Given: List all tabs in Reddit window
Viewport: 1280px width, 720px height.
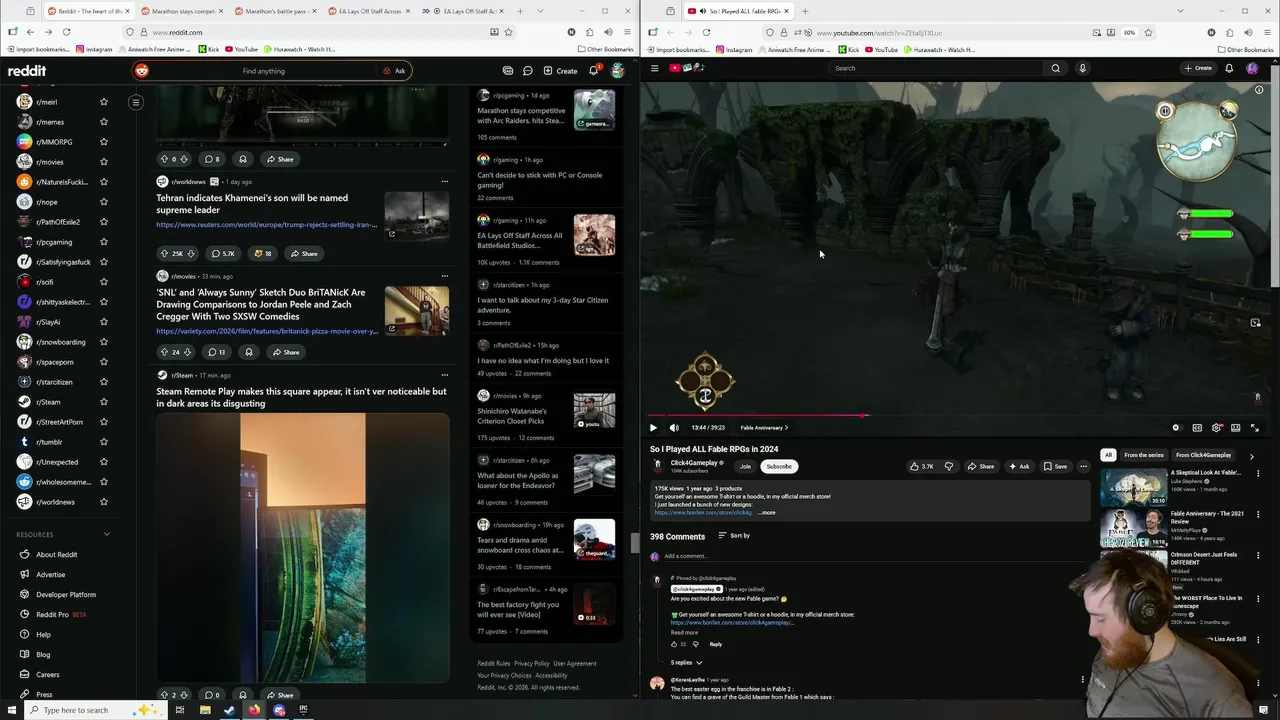Looking at the screenshot, I should click(x=541, y=11).
